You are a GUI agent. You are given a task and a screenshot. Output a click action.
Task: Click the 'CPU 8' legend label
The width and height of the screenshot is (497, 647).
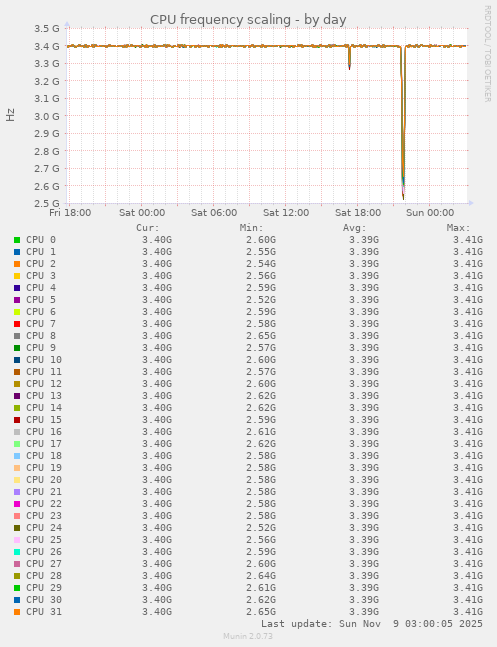(x=41, y=335)
